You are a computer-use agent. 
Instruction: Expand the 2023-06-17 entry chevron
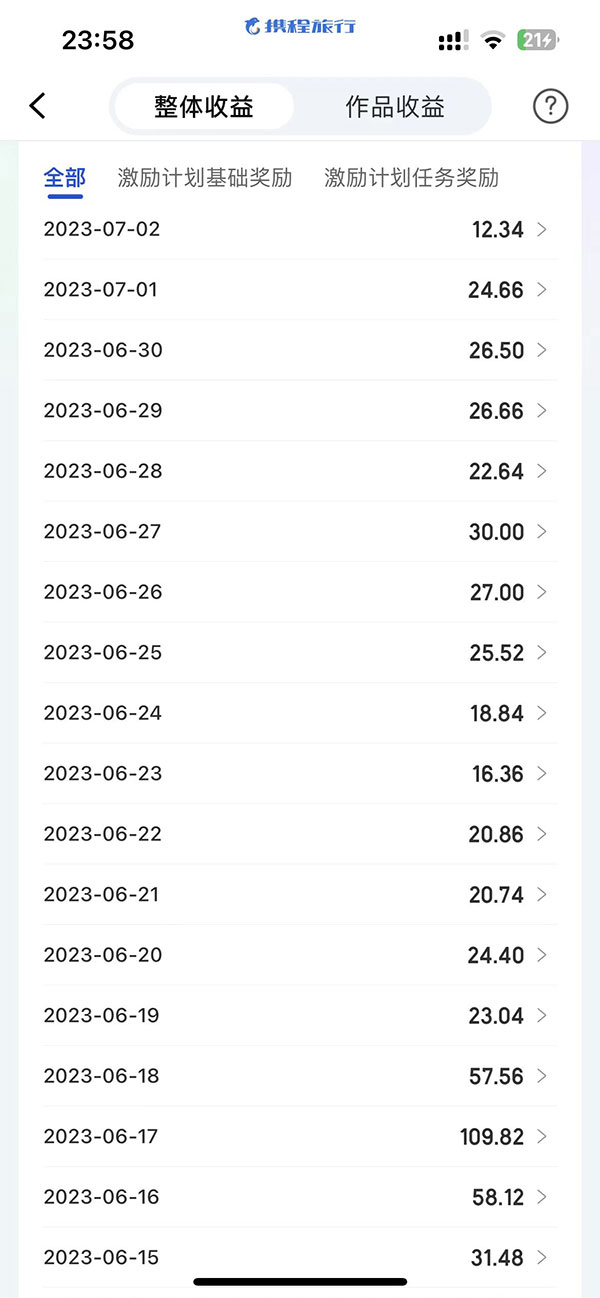coord(542,1136)
